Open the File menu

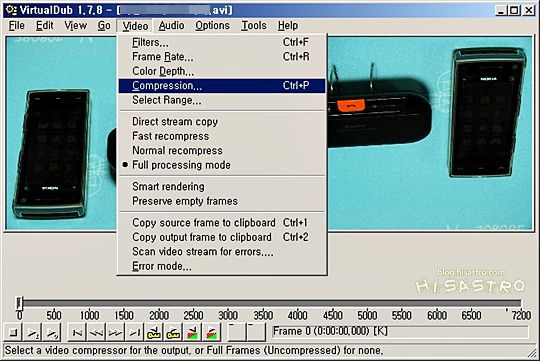pyautogui.click(x=17, y=26)
